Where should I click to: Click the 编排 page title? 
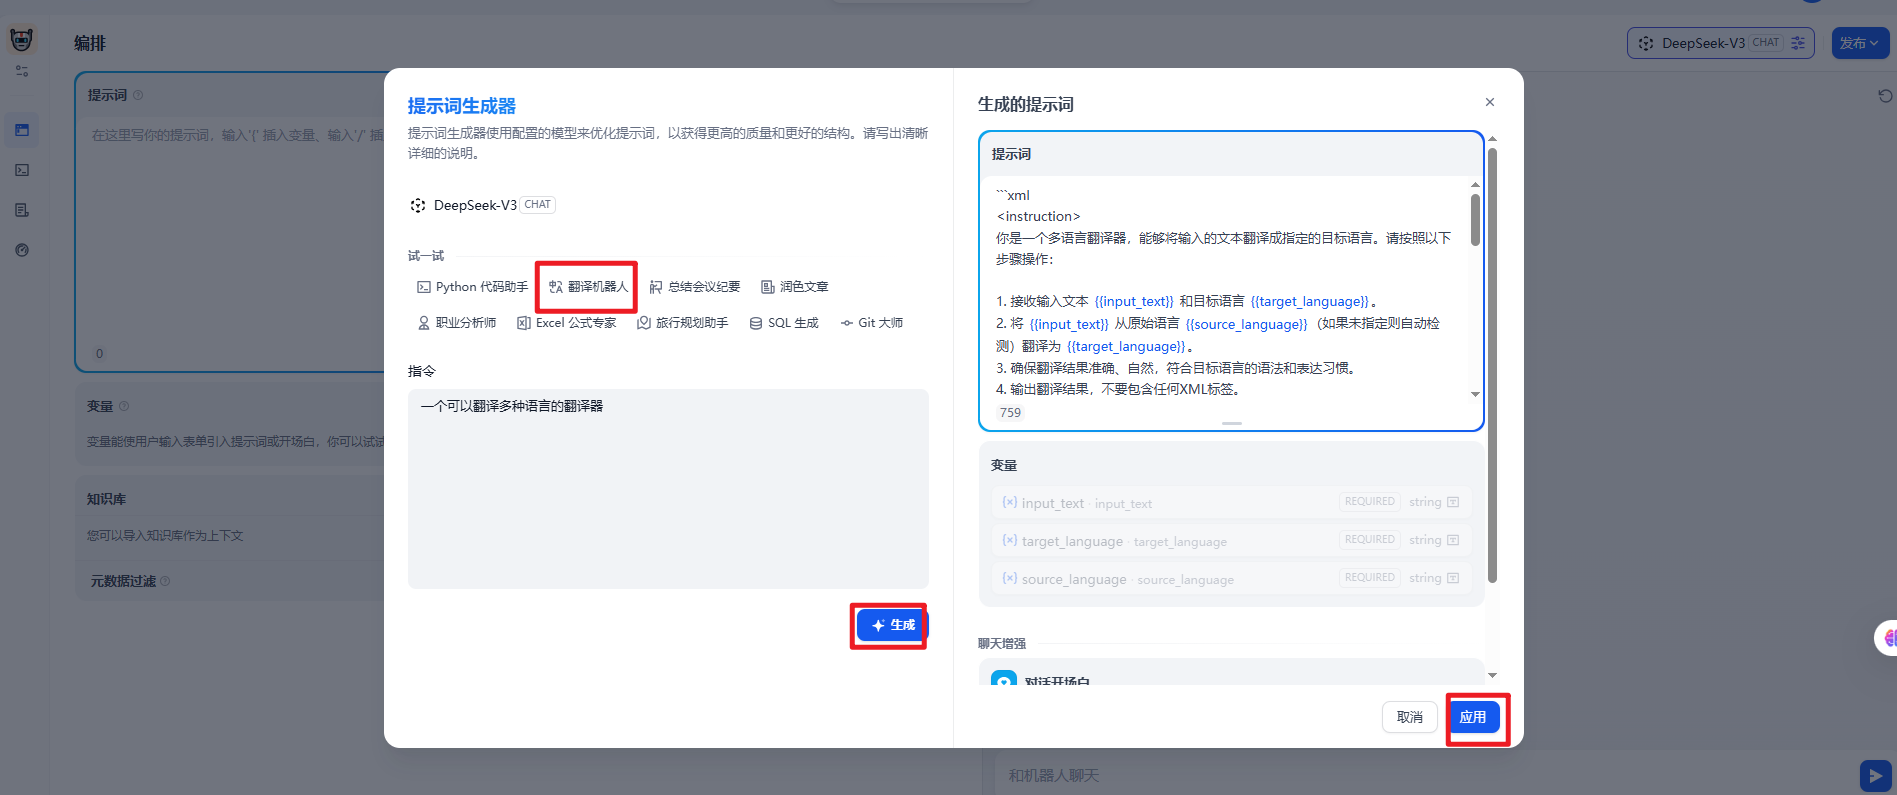point(90,43)
